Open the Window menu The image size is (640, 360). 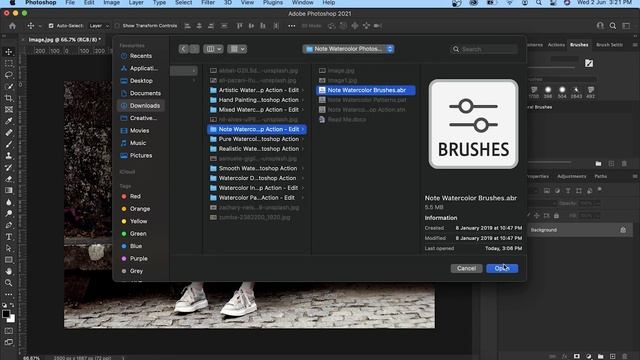click(x=302, y=3)
